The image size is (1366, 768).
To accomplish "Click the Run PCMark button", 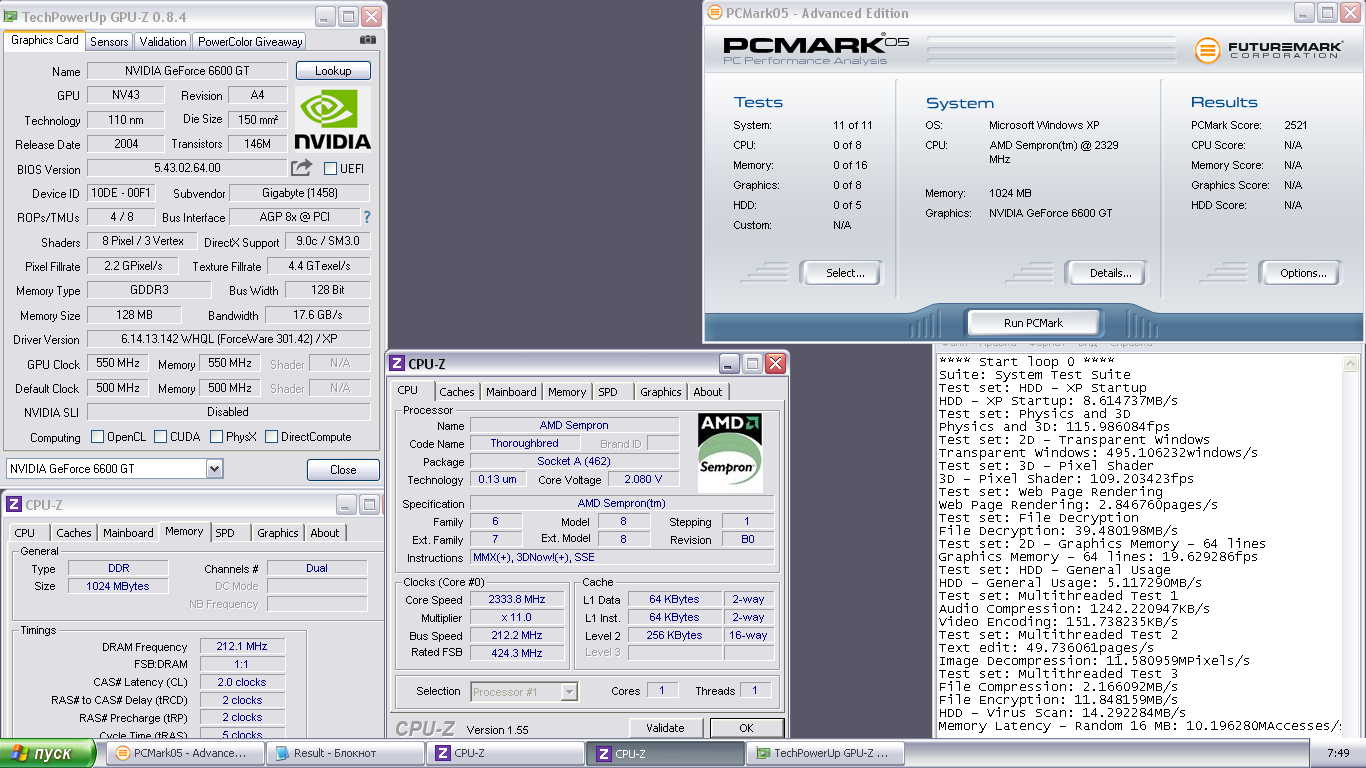I will pos(1033,323).
